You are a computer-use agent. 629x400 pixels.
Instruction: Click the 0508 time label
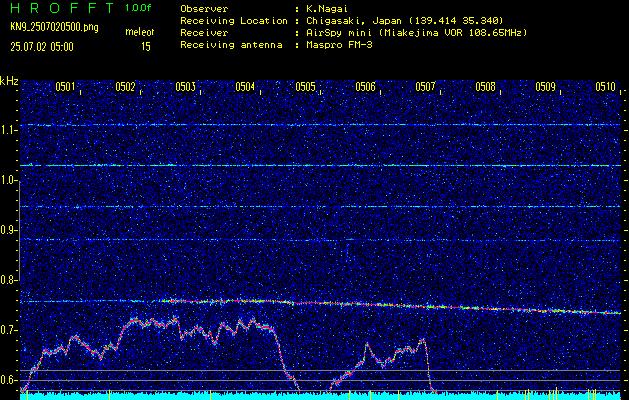[x=485, y=87]
